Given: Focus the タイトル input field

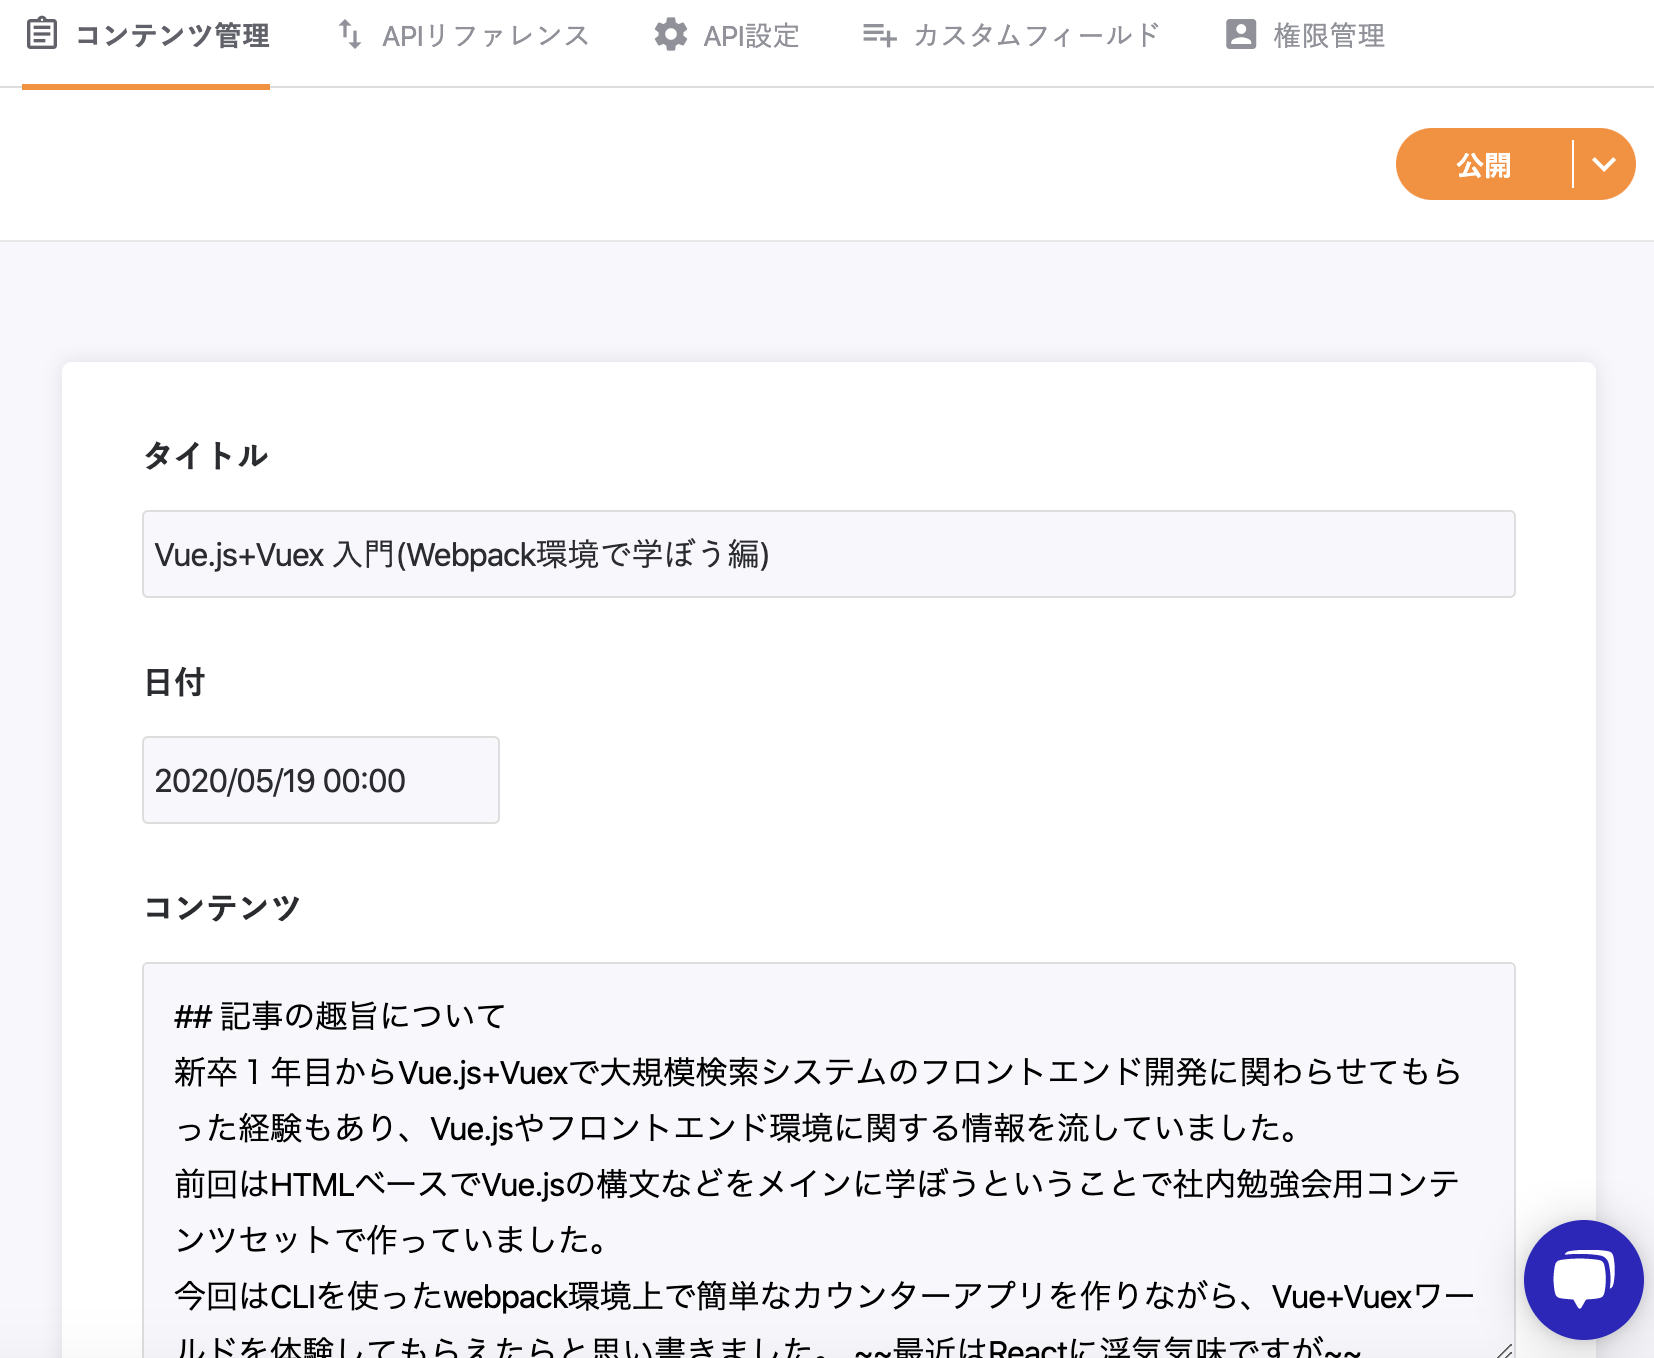Looking at the screenshot, I should (829, 554).
